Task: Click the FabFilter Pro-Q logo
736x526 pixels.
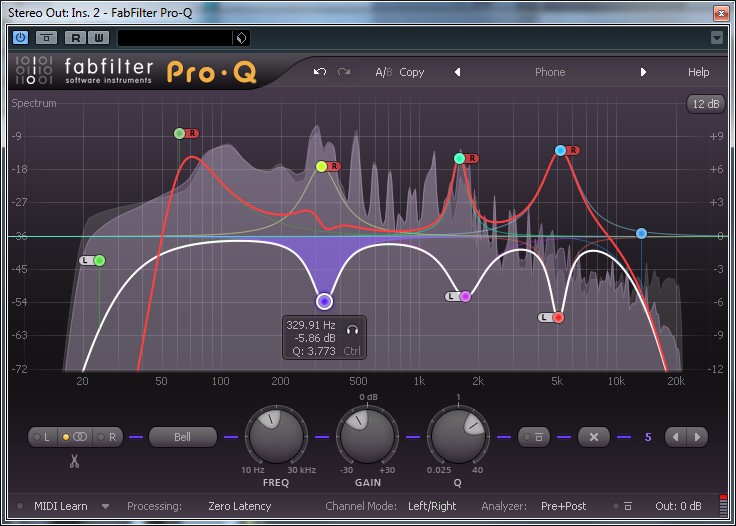Action: pos(136,71)
